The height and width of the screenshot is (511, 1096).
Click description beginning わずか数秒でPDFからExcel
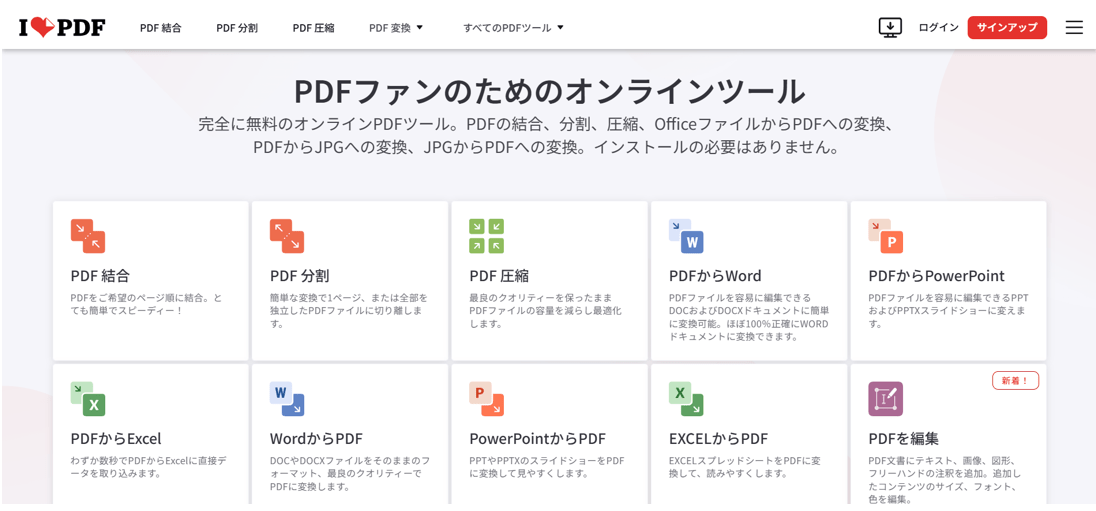tap(149, 467)
